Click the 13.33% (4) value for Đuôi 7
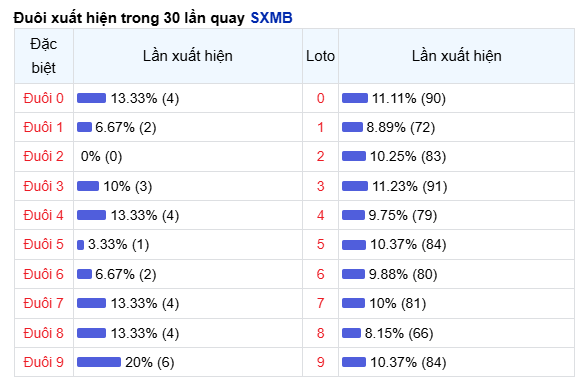This screenshot has width=584, height=381. [x=145, y=303]
